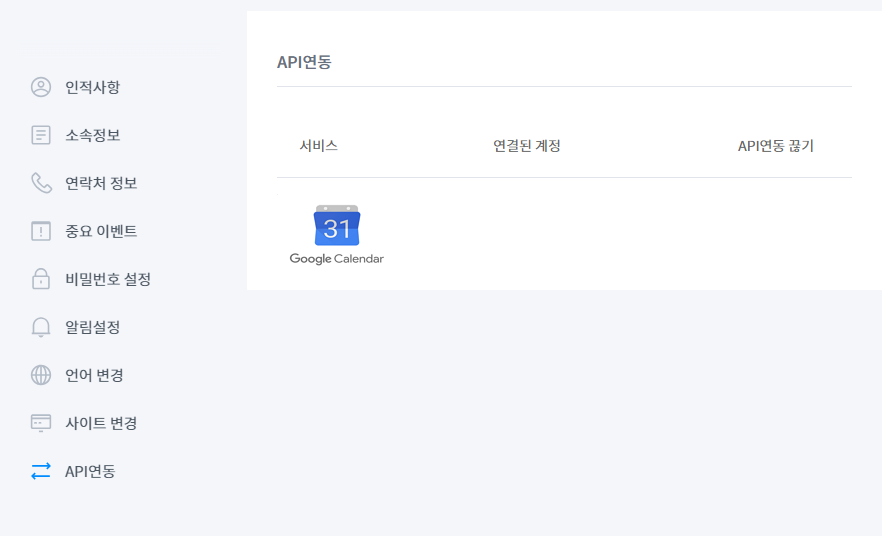Open 알림설정 in the sidebar
Viewport: 882px width, 536px height.
pos(93,327)
